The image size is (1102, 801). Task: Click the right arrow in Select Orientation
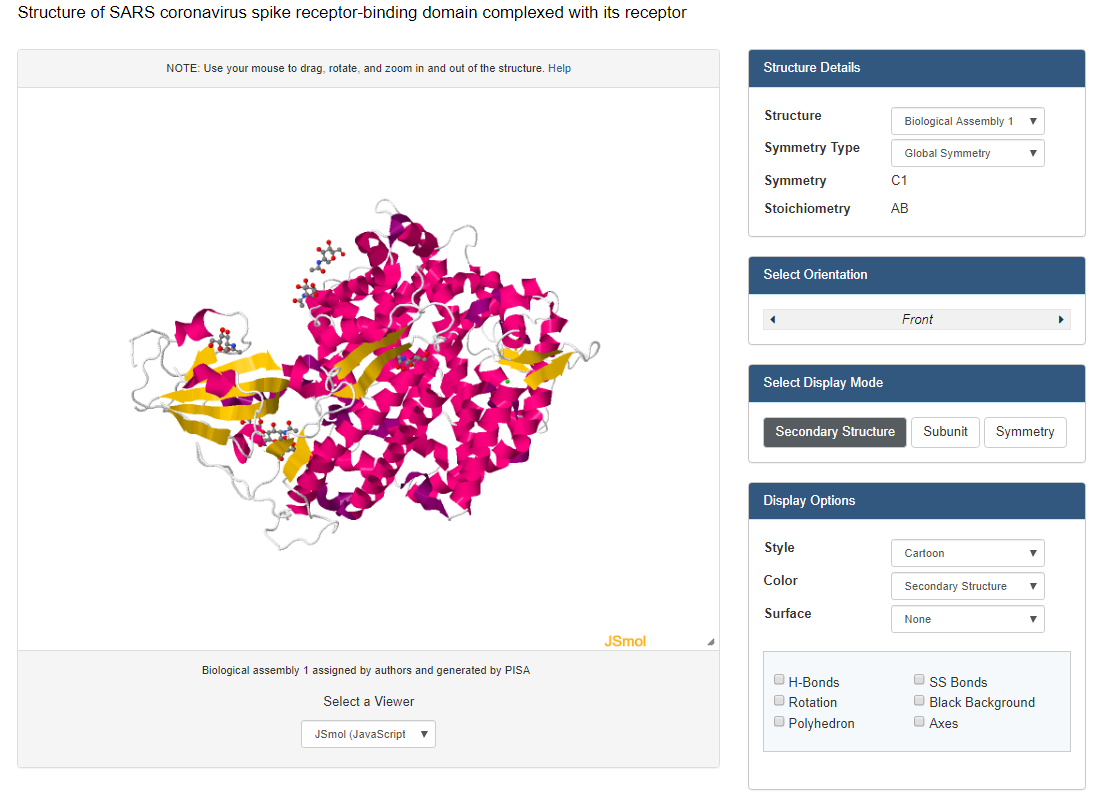(x=1061, y=320)
